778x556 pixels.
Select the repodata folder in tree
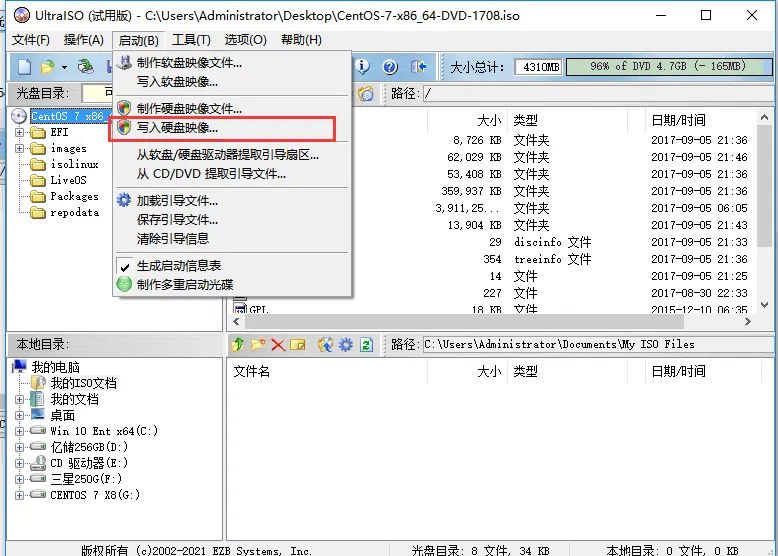tap(74, 212)
